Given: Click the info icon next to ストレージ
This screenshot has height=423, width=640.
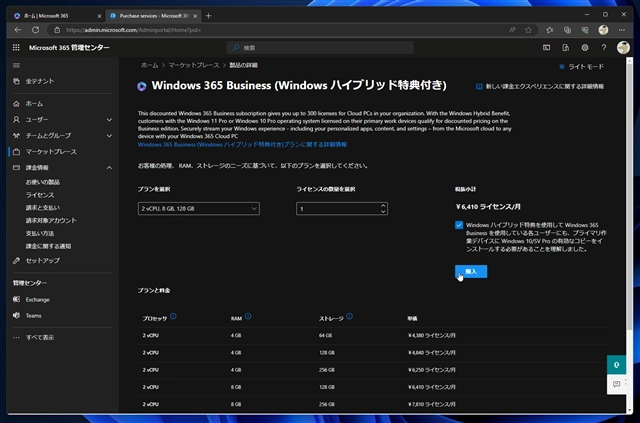Looking at the screenshot, I should coord(349,316).
